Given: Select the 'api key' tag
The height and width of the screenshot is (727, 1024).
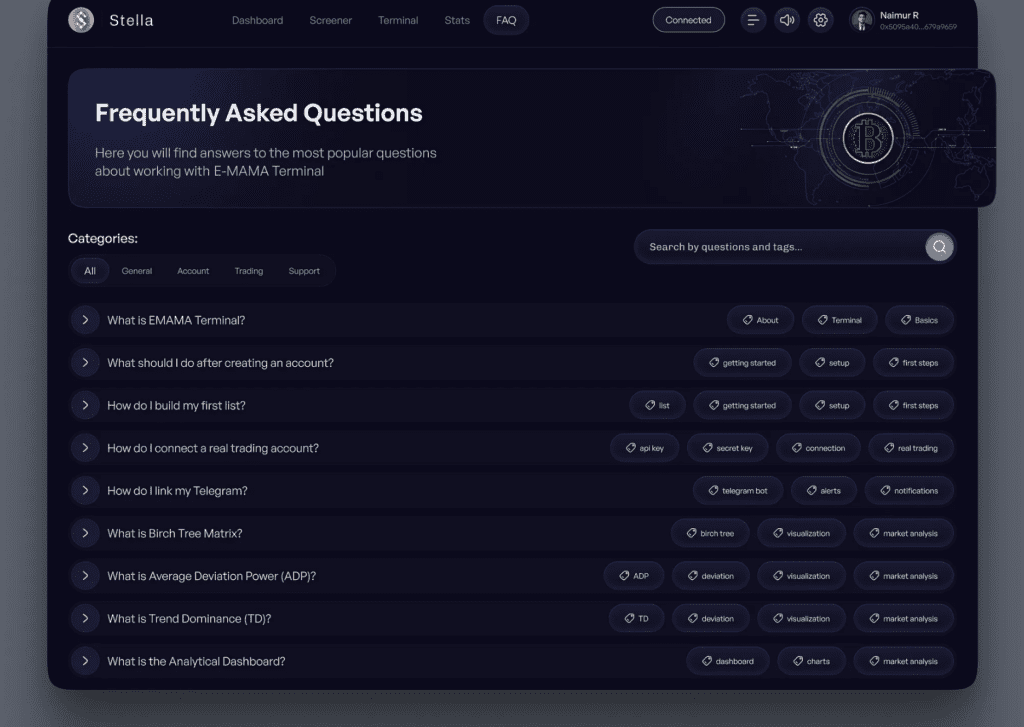Looking at the screenshot, I should tap(644, 448).
